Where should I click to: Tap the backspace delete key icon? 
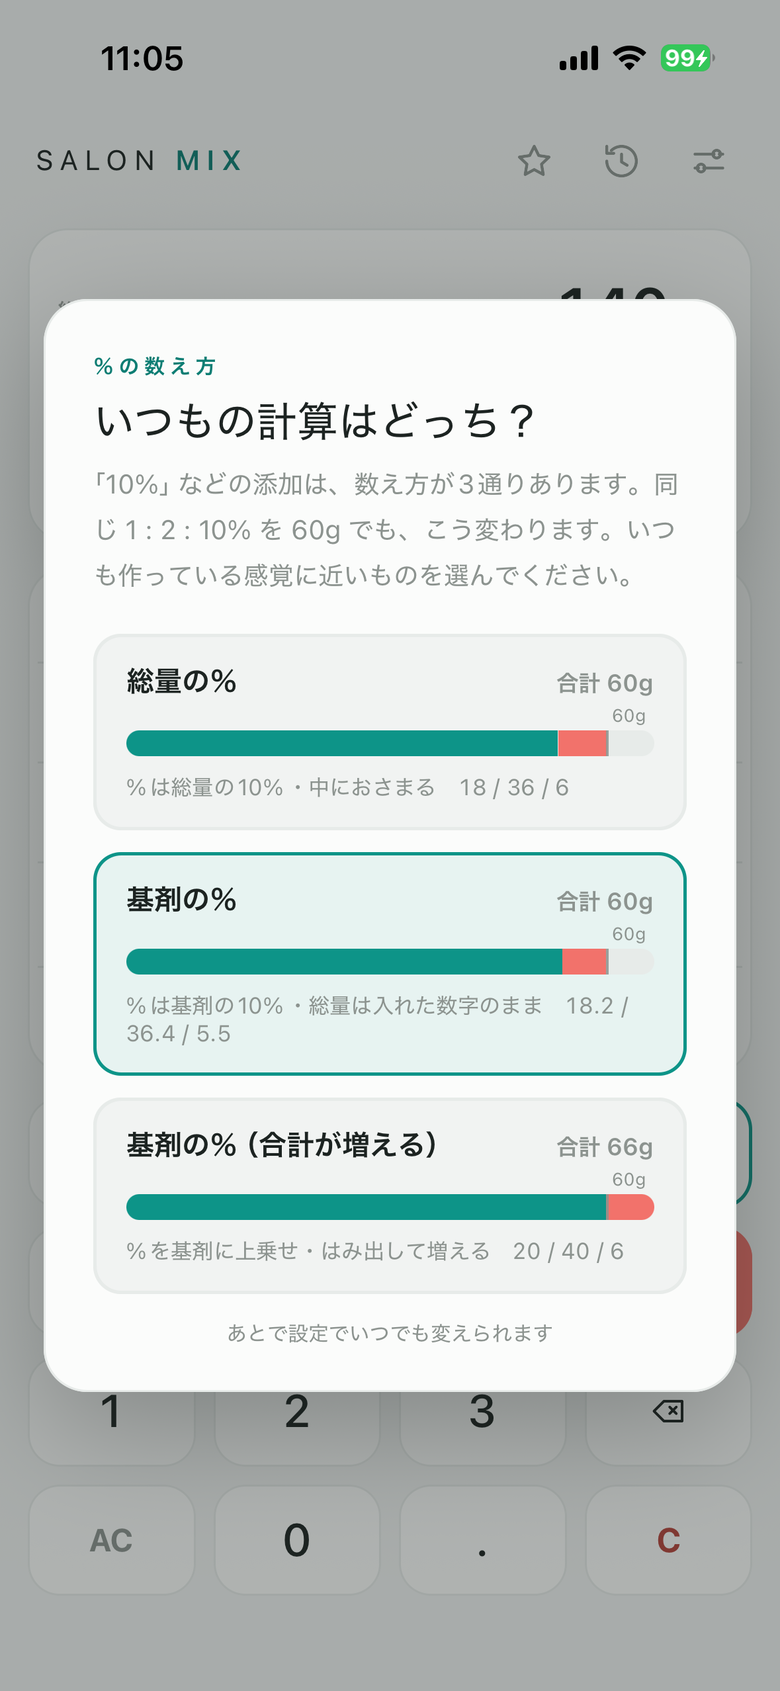click(x=668, y=1411)
